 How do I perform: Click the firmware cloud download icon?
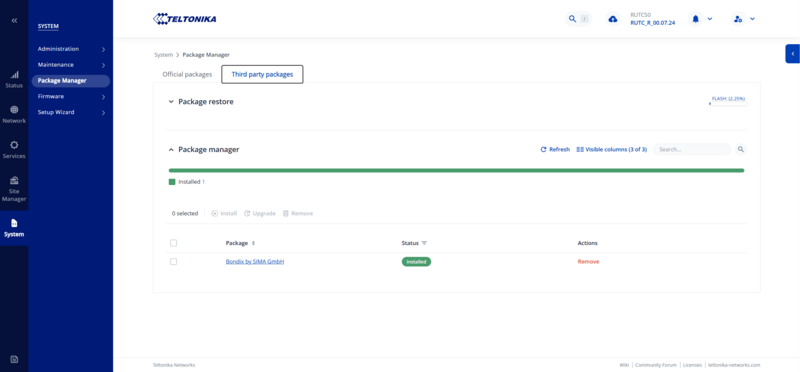coord(613,19)
